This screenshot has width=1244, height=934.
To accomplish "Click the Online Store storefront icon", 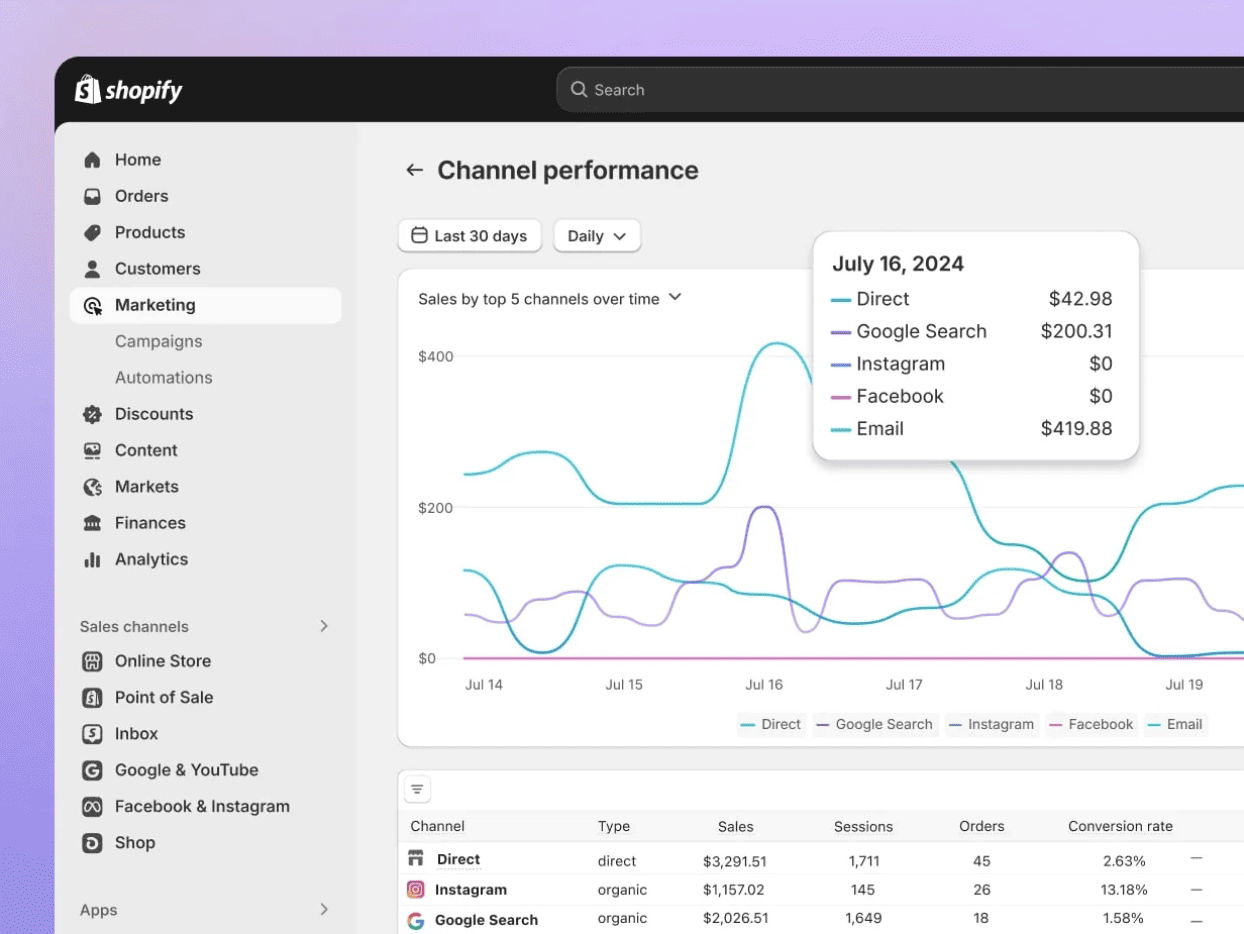I will [92, 661].
